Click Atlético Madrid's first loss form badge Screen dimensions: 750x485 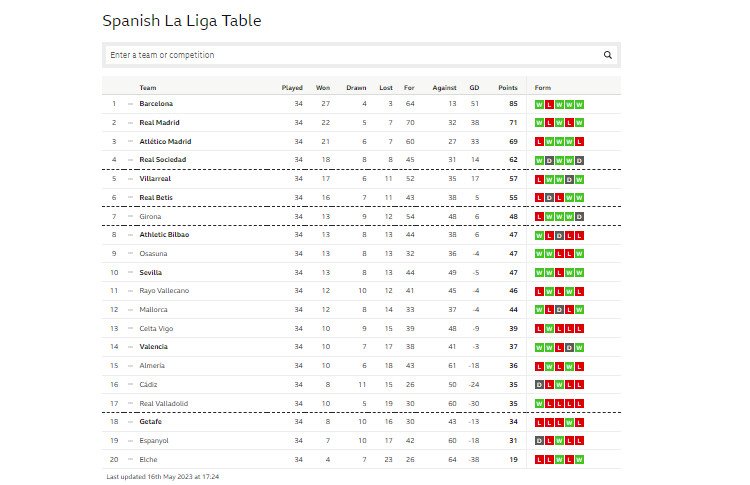(x=539, y=142)
